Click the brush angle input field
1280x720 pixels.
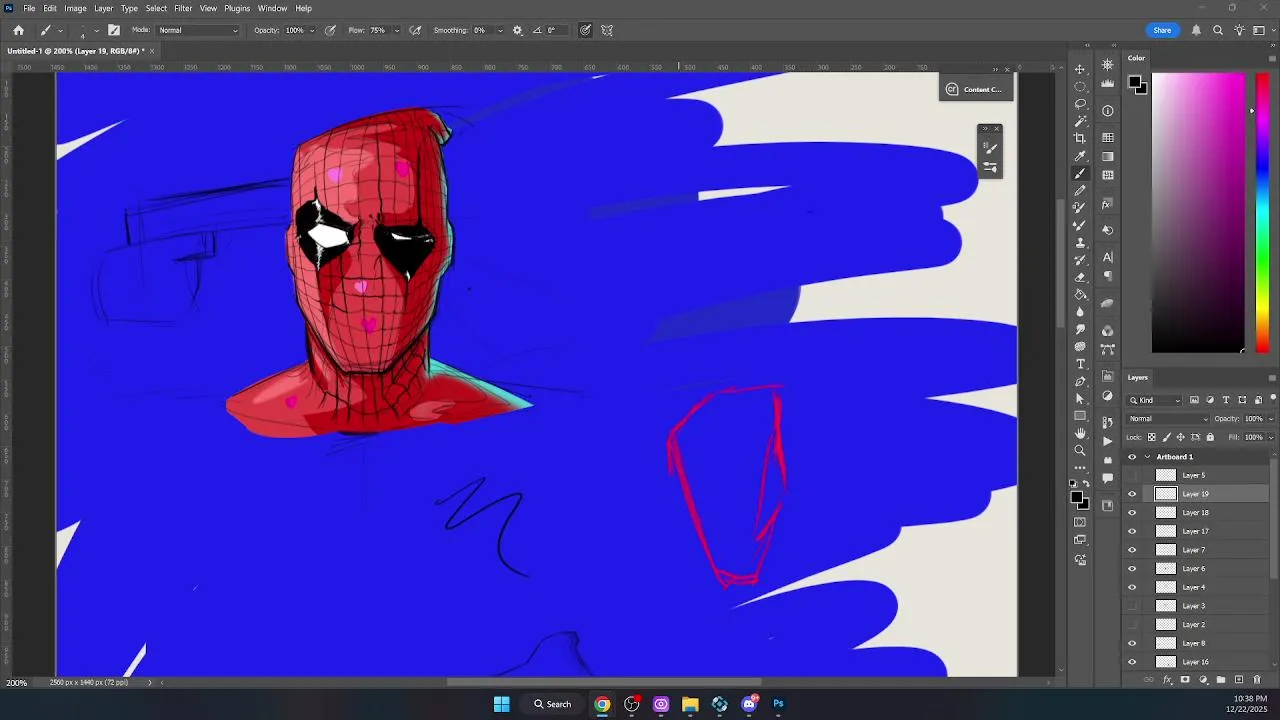[x=558, y=30]
